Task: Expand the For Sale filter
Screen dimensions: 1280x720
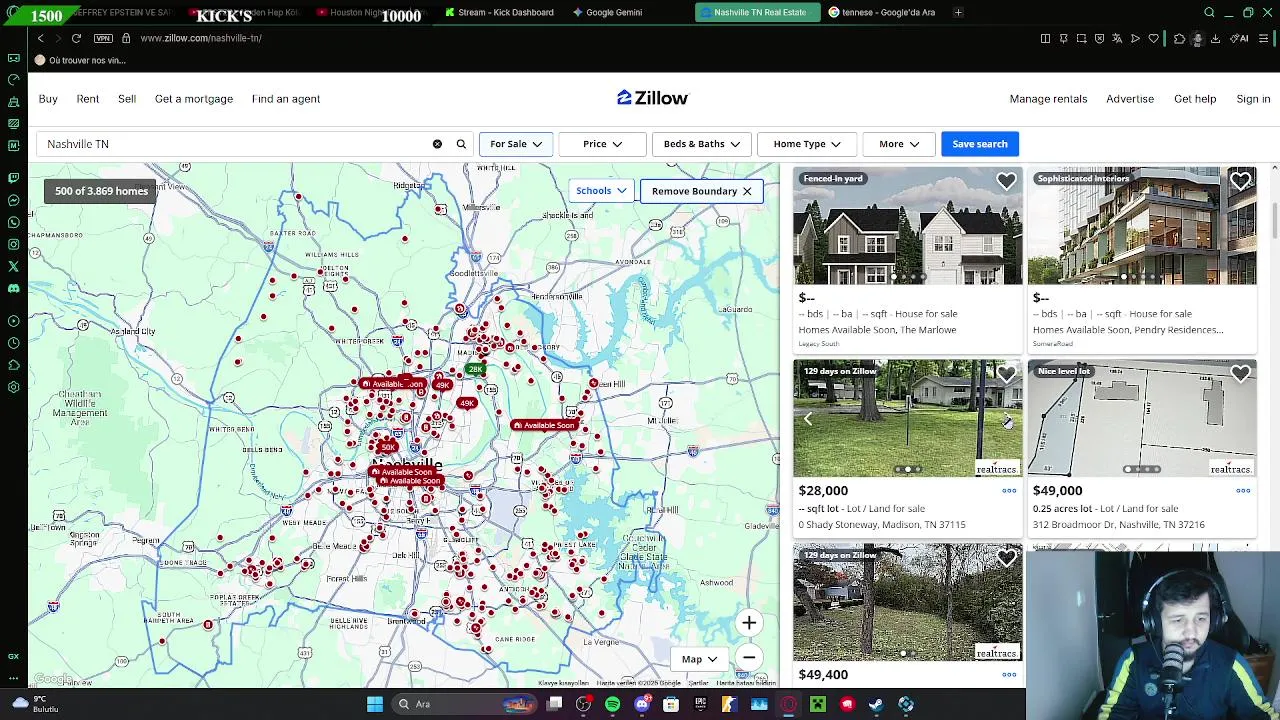Action: [516, 144]
